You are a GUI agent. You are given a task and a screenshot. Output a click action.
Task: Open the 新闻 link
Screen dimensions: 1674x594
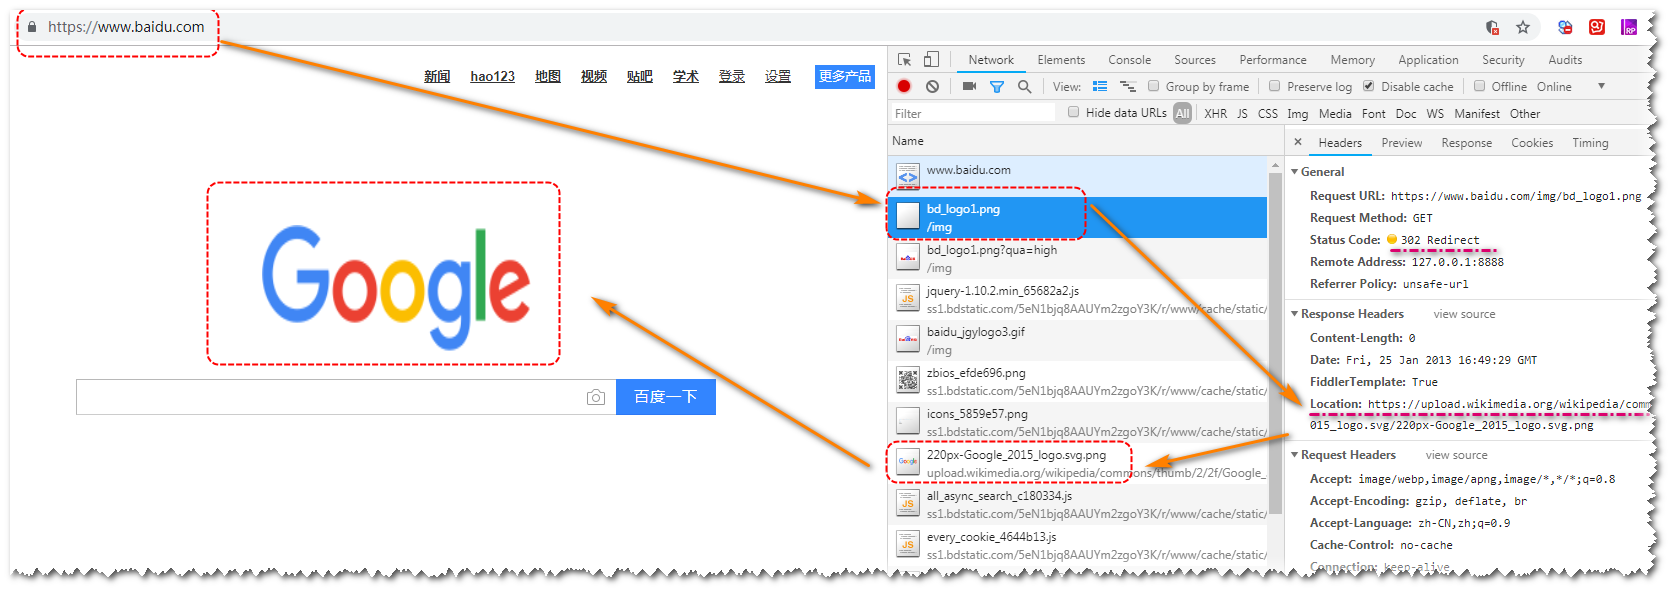click(x=437, y=76)
